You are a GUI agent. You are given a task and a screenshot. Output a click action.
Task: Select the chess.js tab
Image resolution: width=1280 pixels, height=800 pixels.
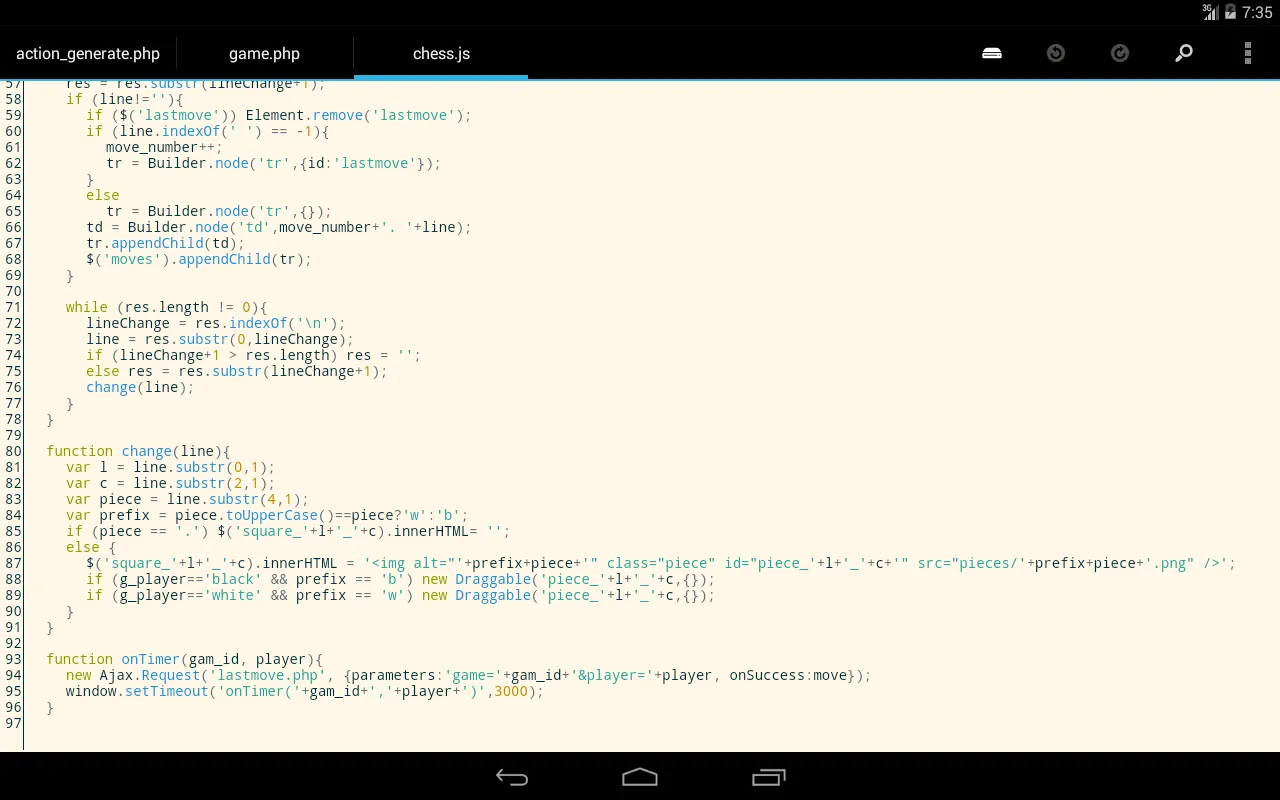click(x=441, y=54)
